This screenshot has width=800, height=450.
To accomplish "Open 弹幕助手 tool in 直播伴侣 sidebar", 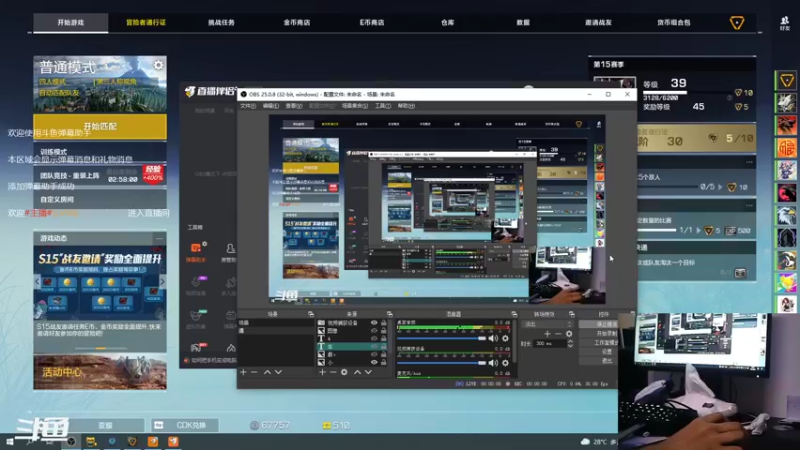I will [196, 252].
